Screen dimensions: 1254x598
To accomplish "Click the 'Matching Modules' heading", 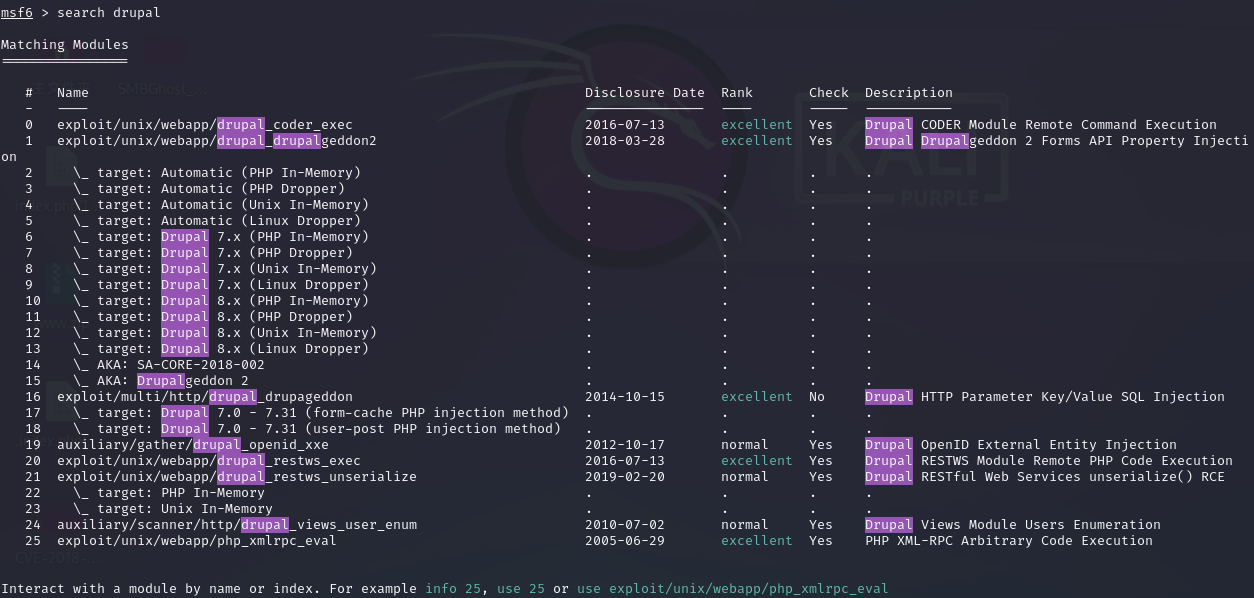I will pyautogui.click(x=65, y=45).
